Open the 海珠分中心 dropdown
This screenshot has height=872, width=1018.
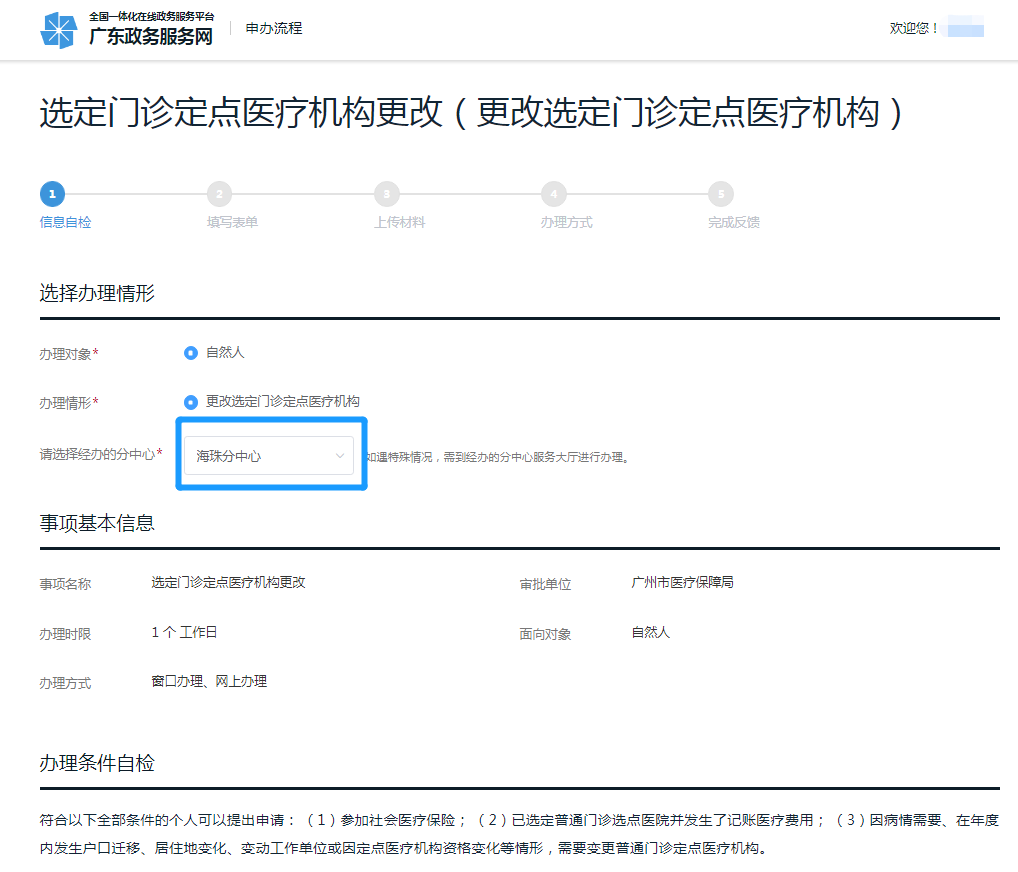tap(269, 455)
